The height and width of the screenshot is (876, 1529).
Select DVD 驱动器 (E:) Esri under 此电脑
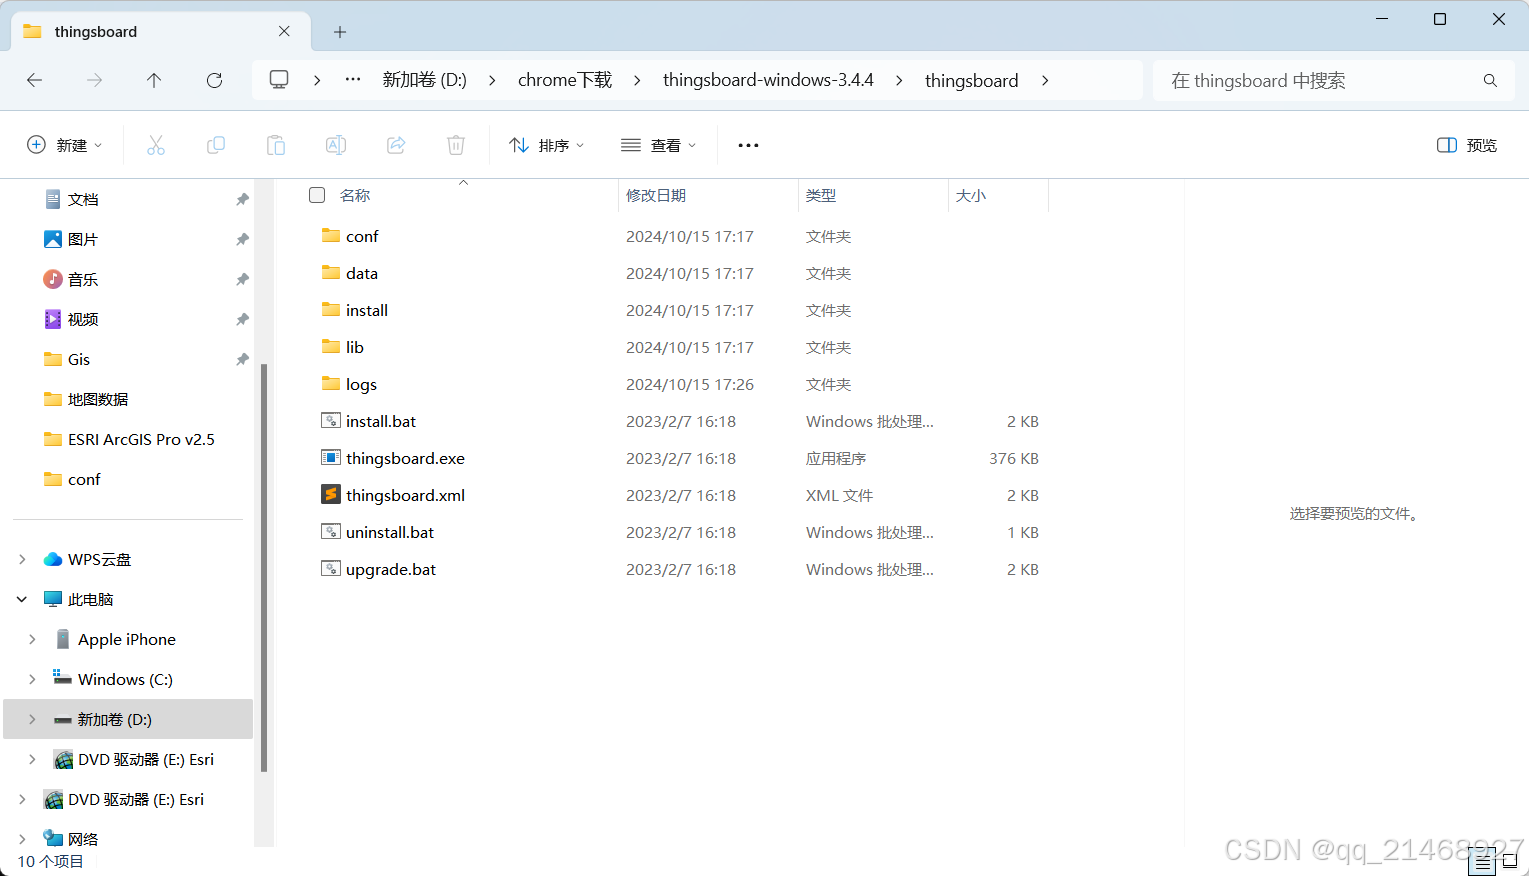coord(146,759)
